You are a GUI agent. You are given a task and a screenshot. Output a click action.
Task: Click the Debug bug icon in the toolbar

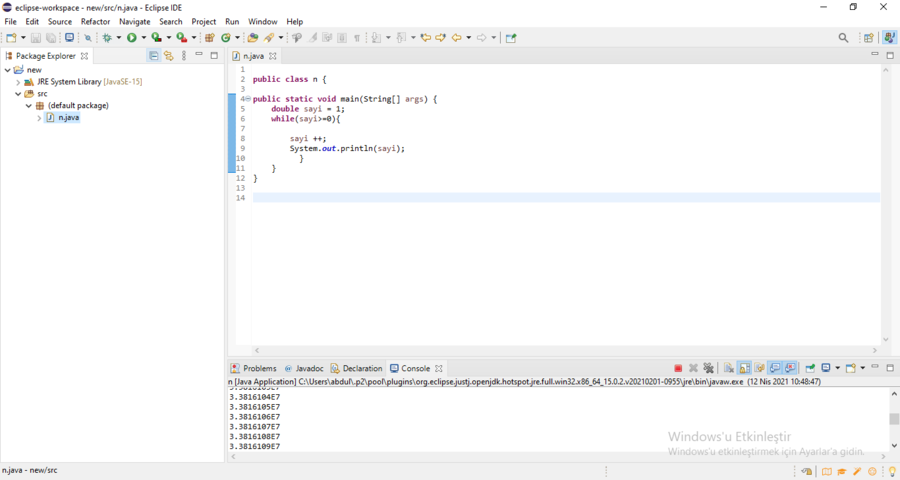107,38
